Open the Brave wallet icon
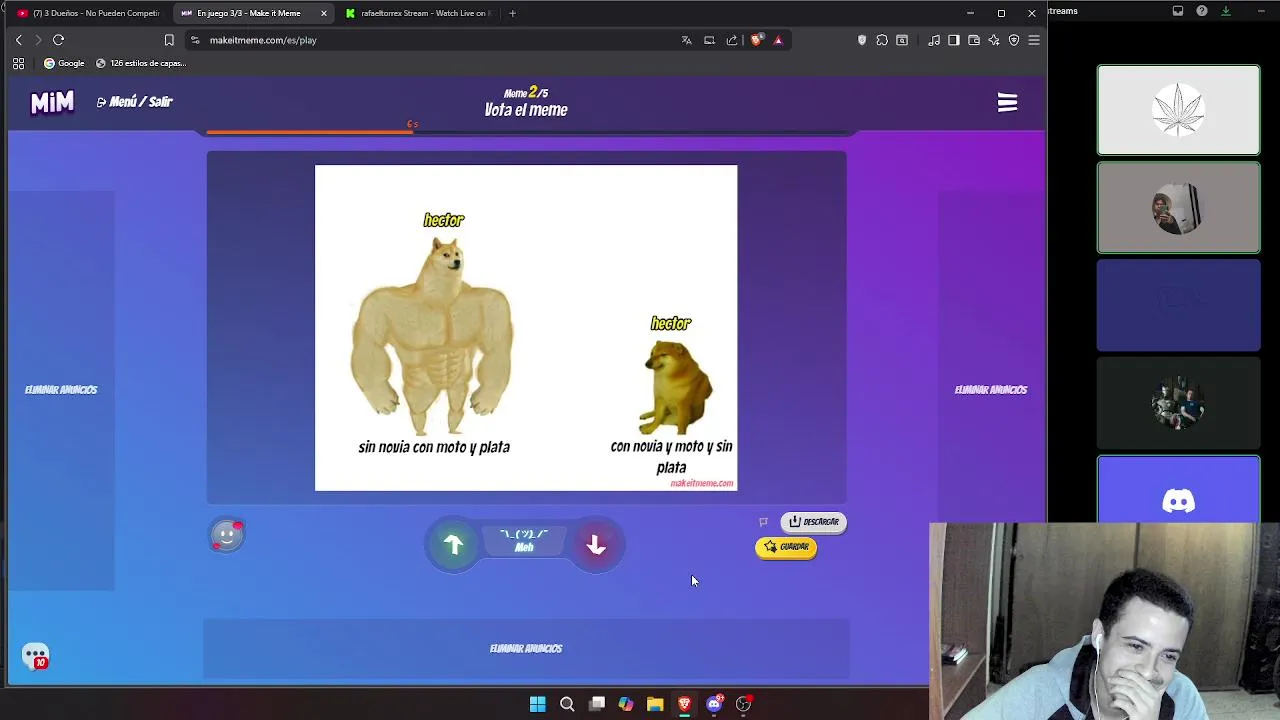 click(974, 40)
